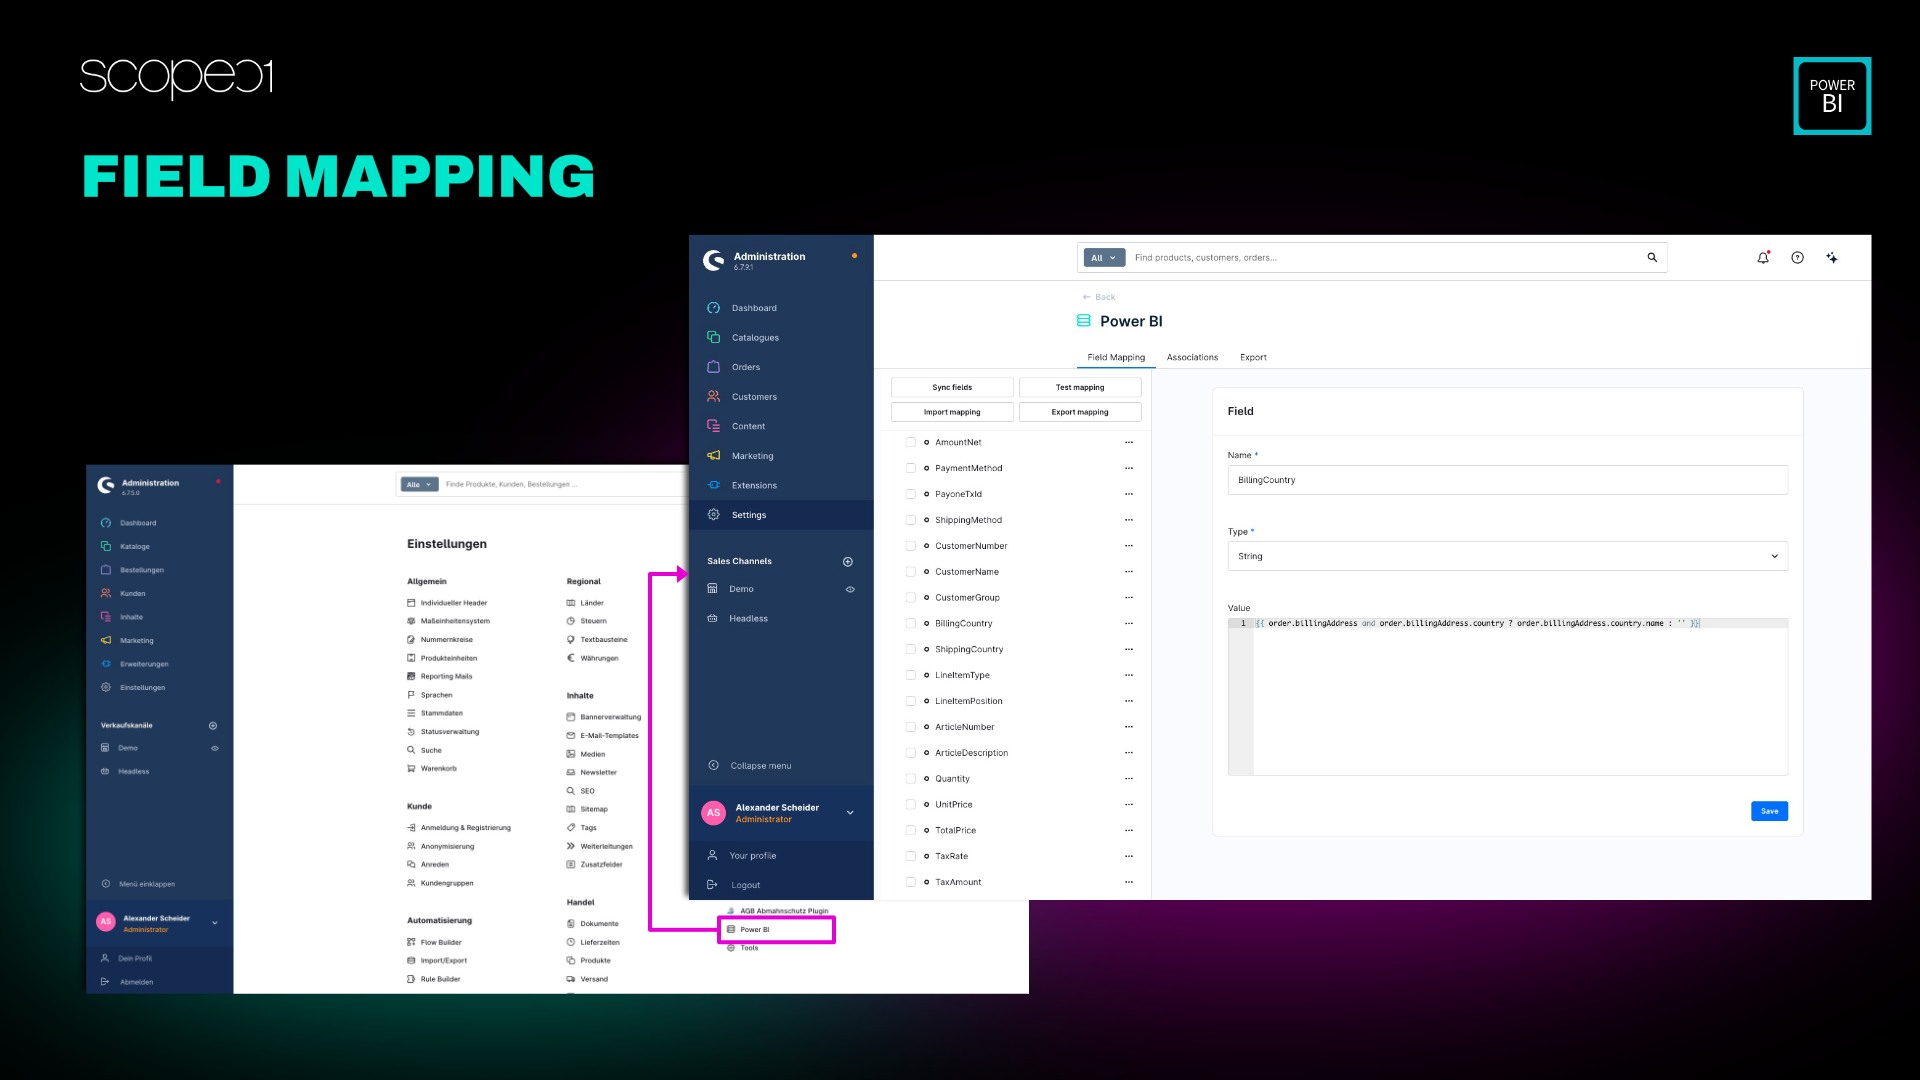This screenshot has width=1920, height=1080.
Task: Add sales channel with plus icon
Action: pos(848,562)
